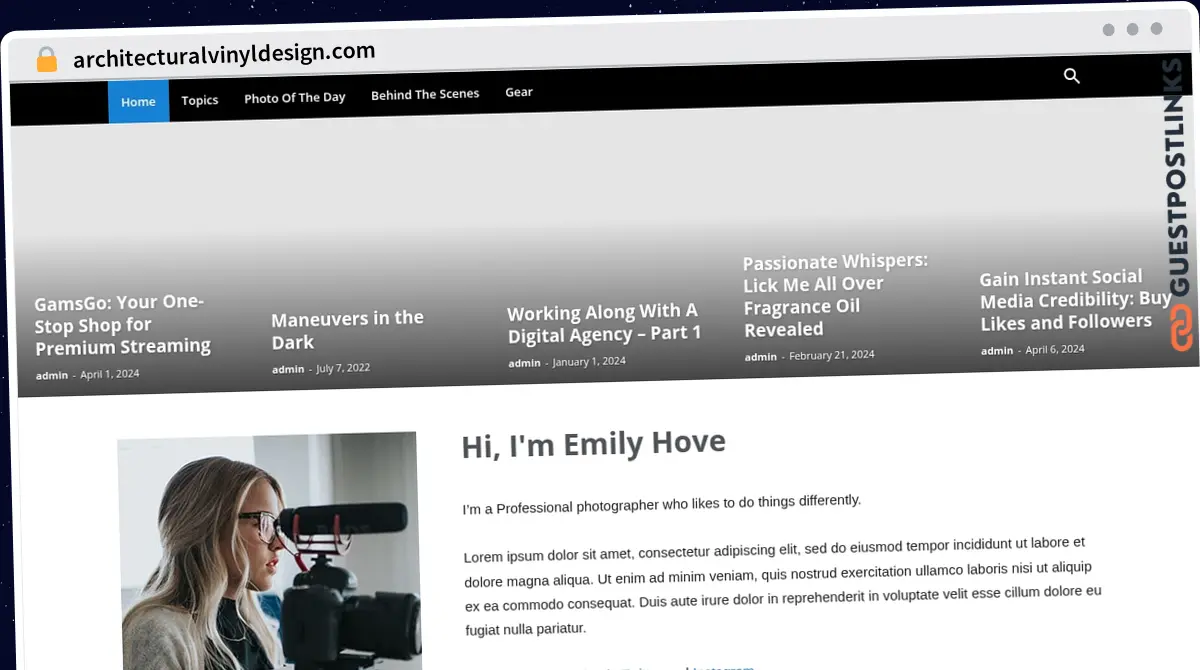Click admin author under the GamsGo post
The height and width of the screenshot is (670, 1200).
click(x=52, y=376)
